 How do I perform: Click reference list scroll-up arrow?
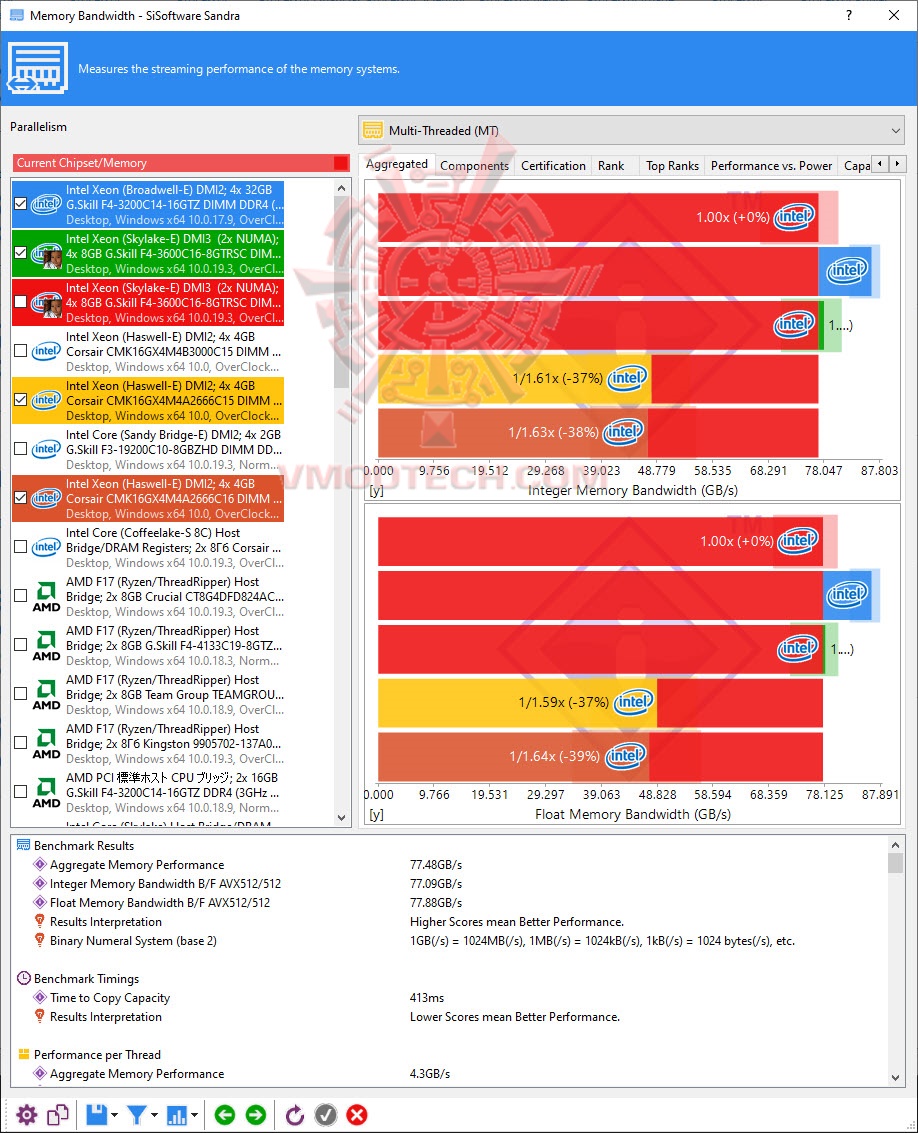pos(342,188)
